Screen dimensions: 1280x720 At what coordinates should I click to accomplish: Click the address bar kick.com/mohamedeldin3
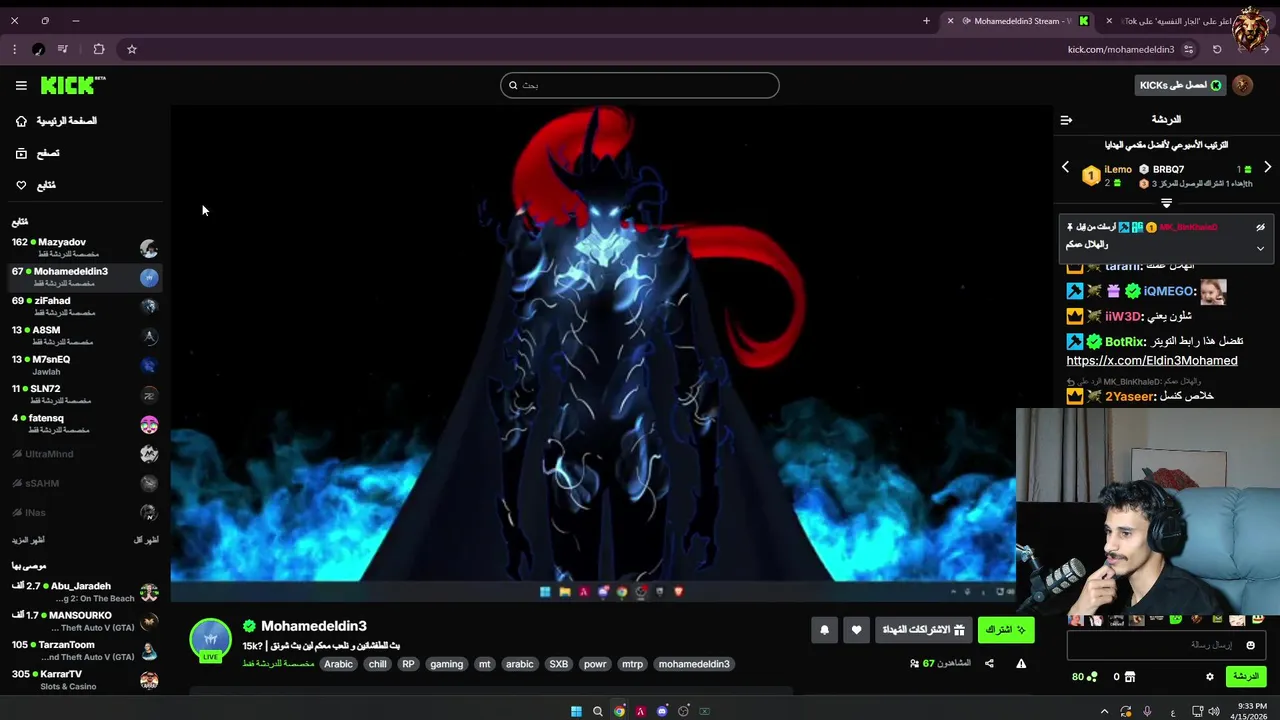pyautogui.click(x=1120, y=49)
